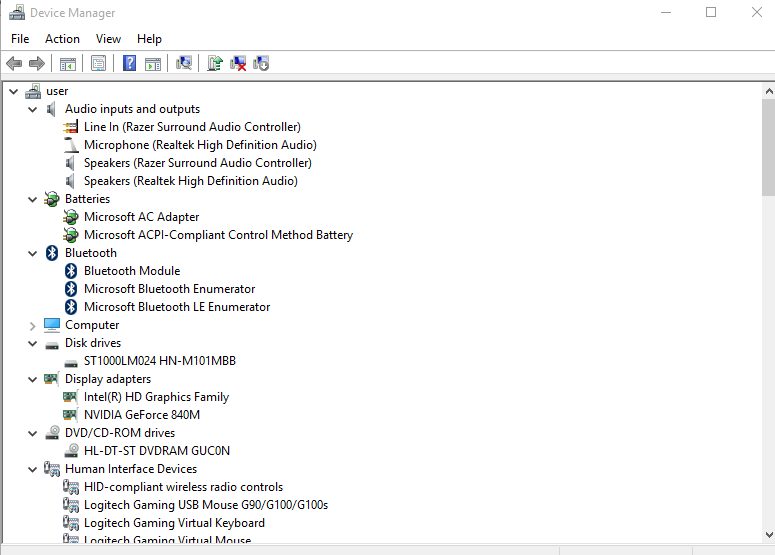
Task: Click the Back arrow toolbar icon
Action: tap(14, 63)
